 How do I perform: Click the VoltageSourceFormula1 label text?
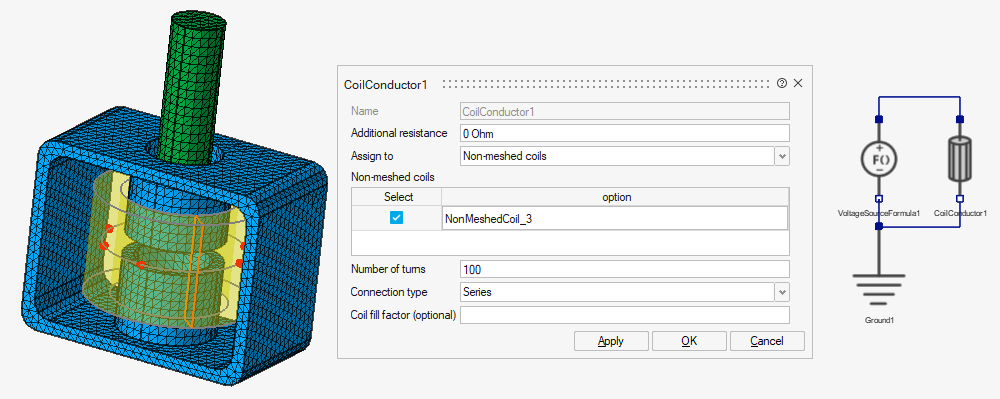pyautogui.click(x=878, y=214)
